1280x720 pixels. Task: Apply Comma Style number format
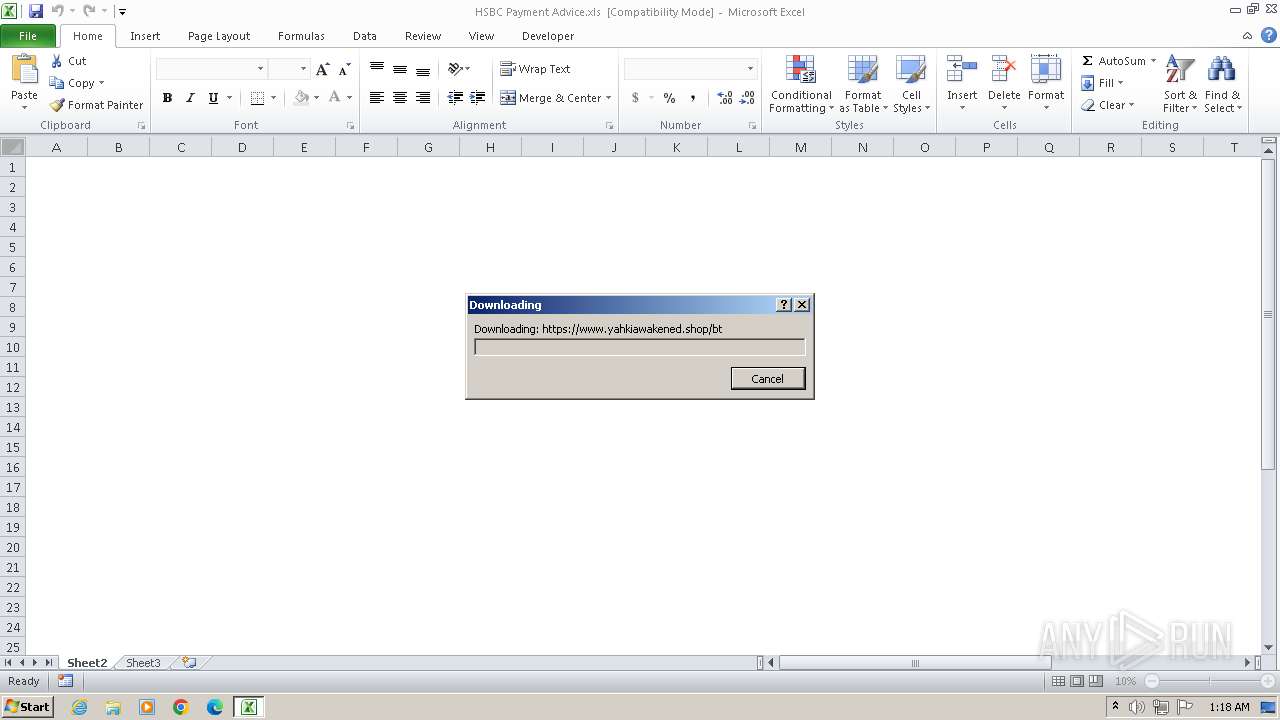coord(692,98)
